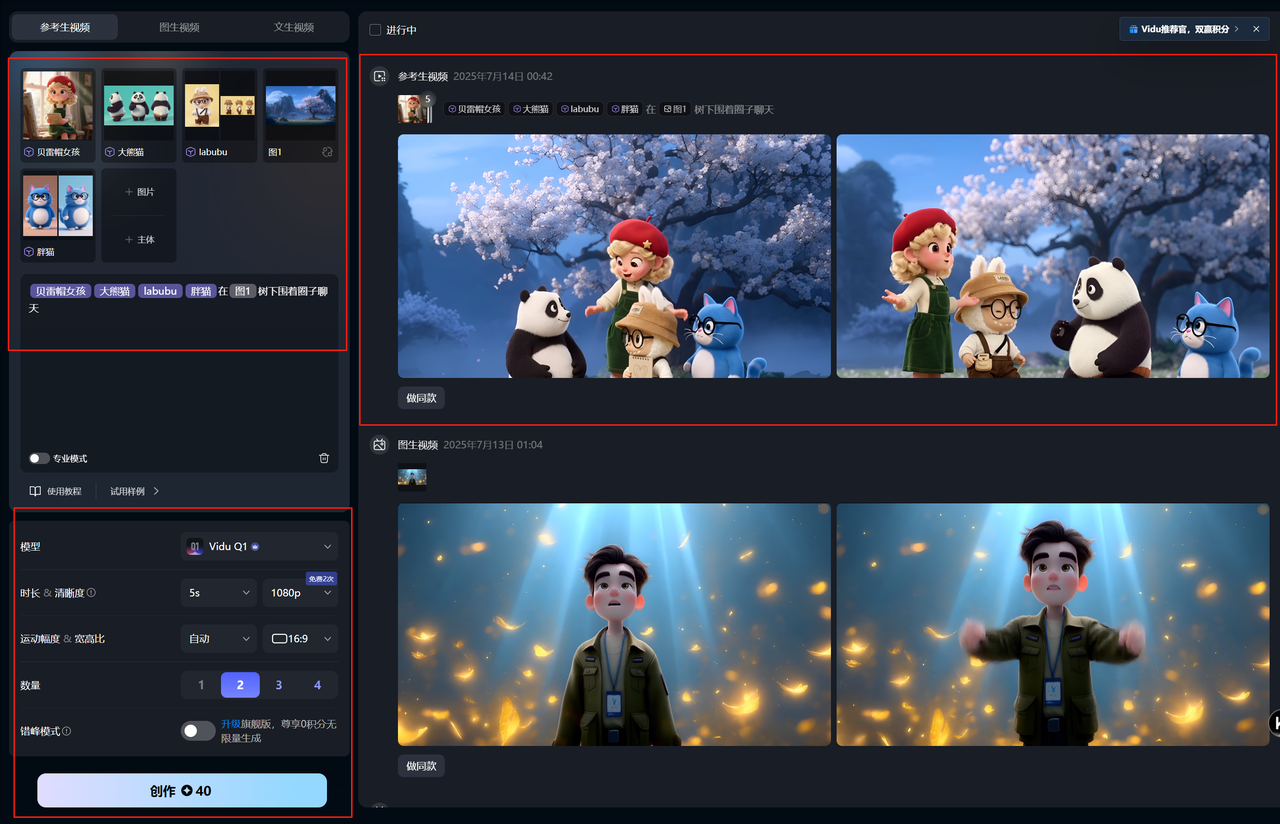1280x824 pixels.
Task: Click the 创作 40 generate button
Action: click(182, 790)
